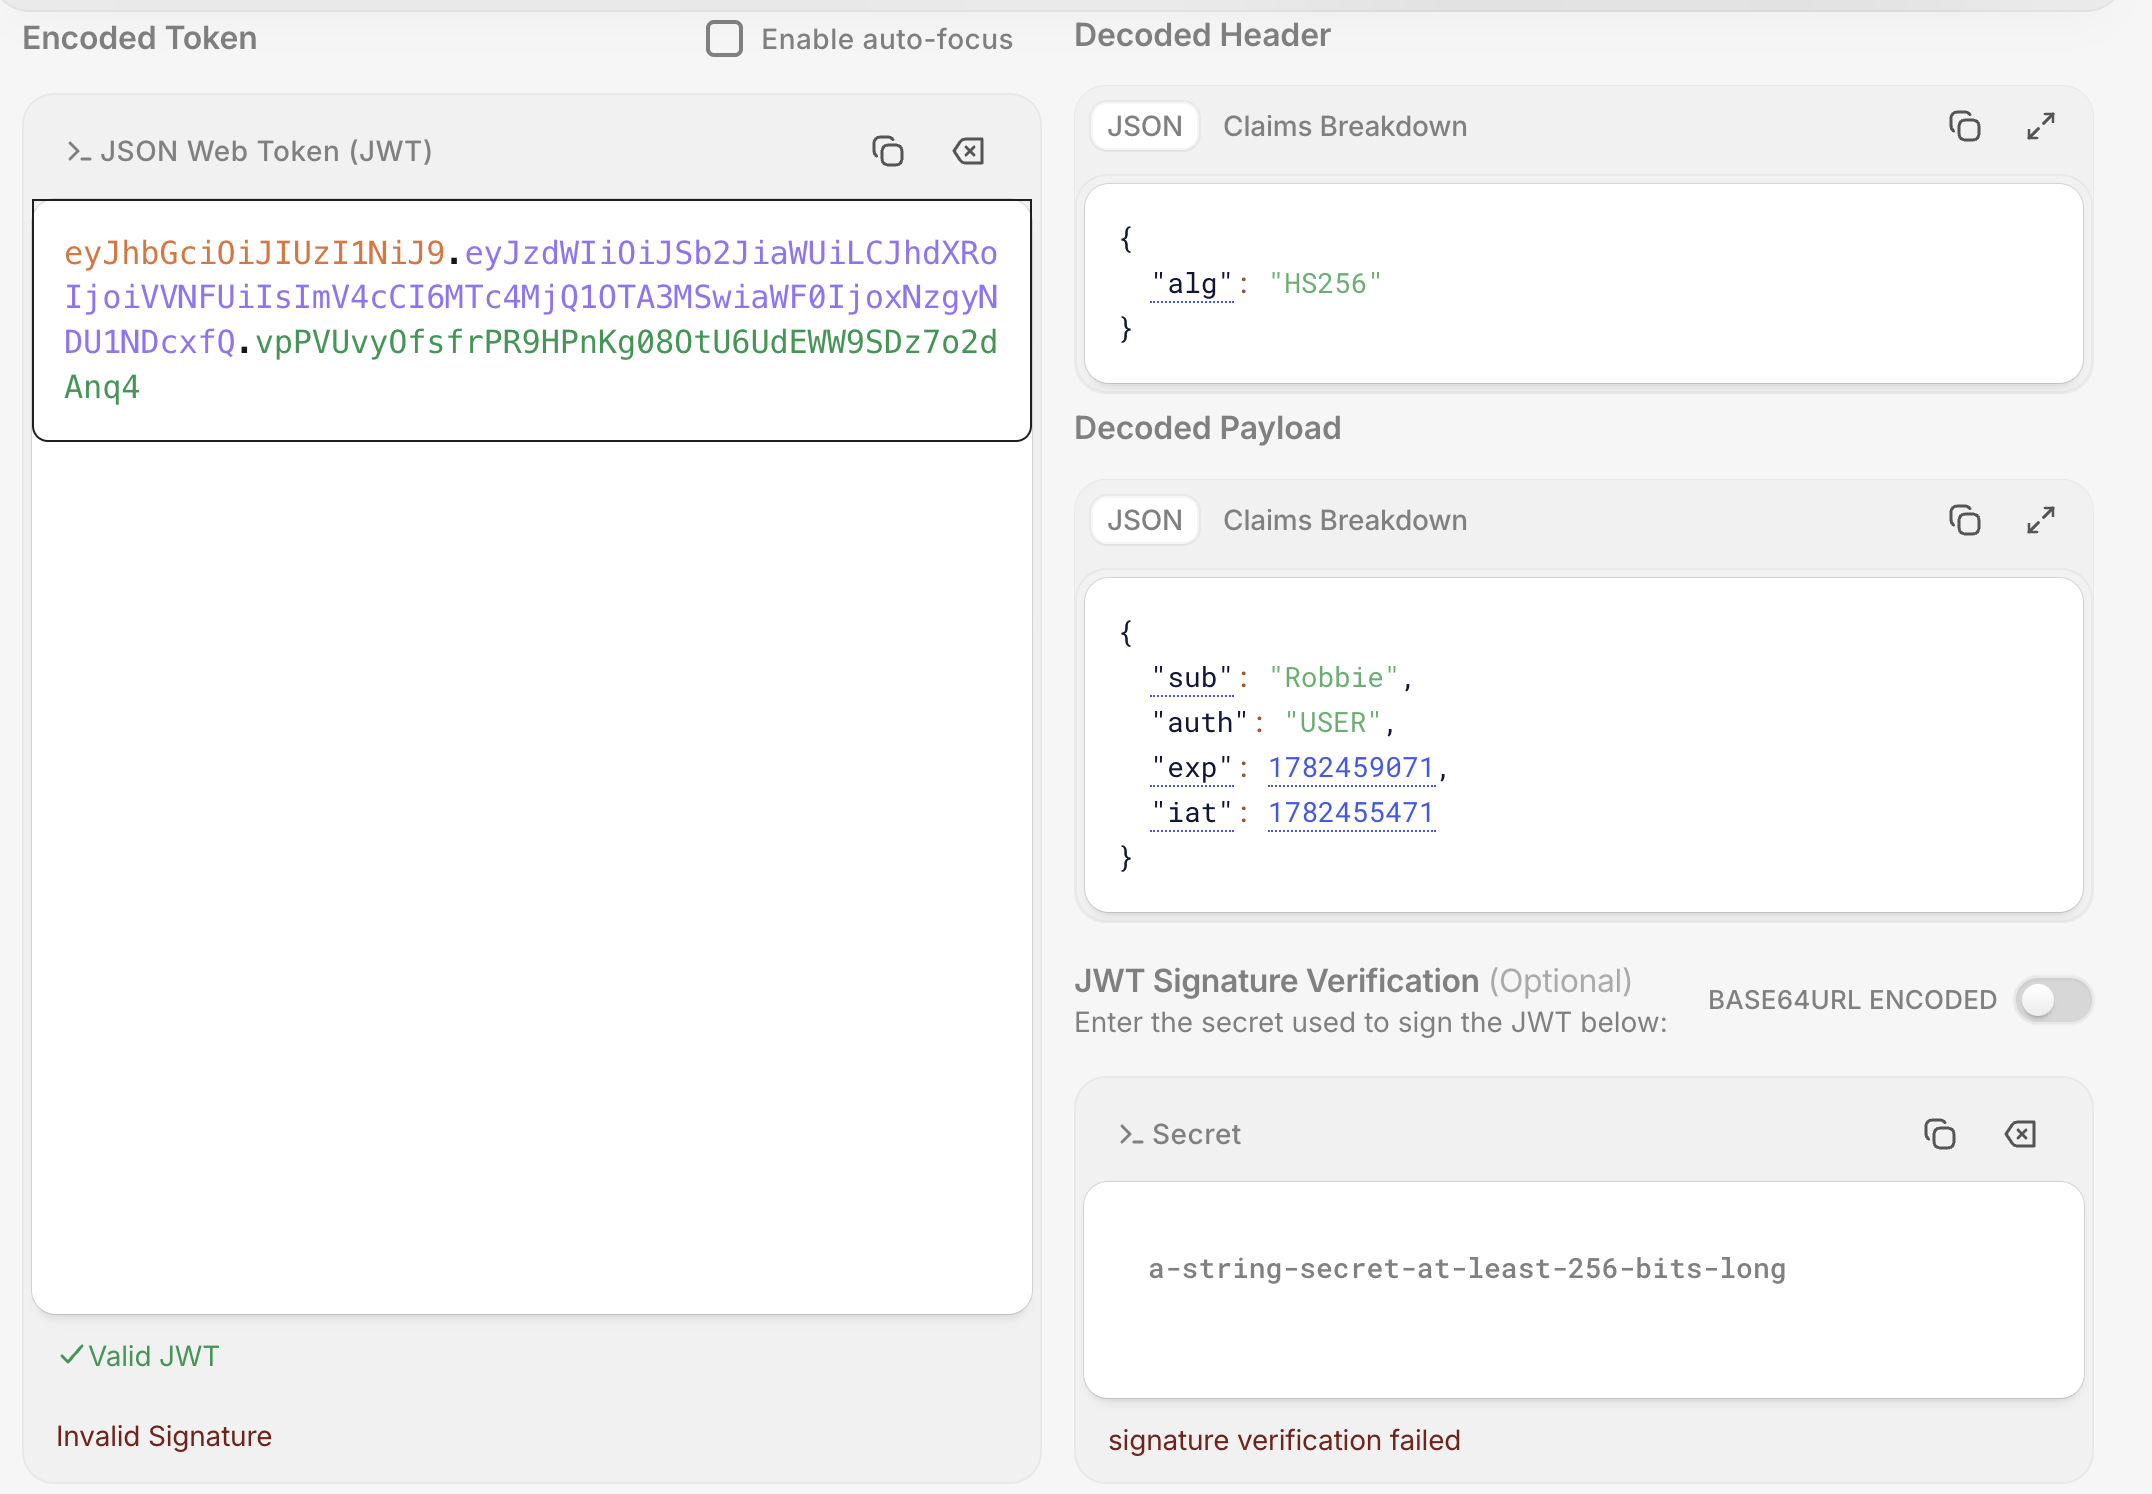
Task: Copy the encoded JWT token
Action: point(887,151)
